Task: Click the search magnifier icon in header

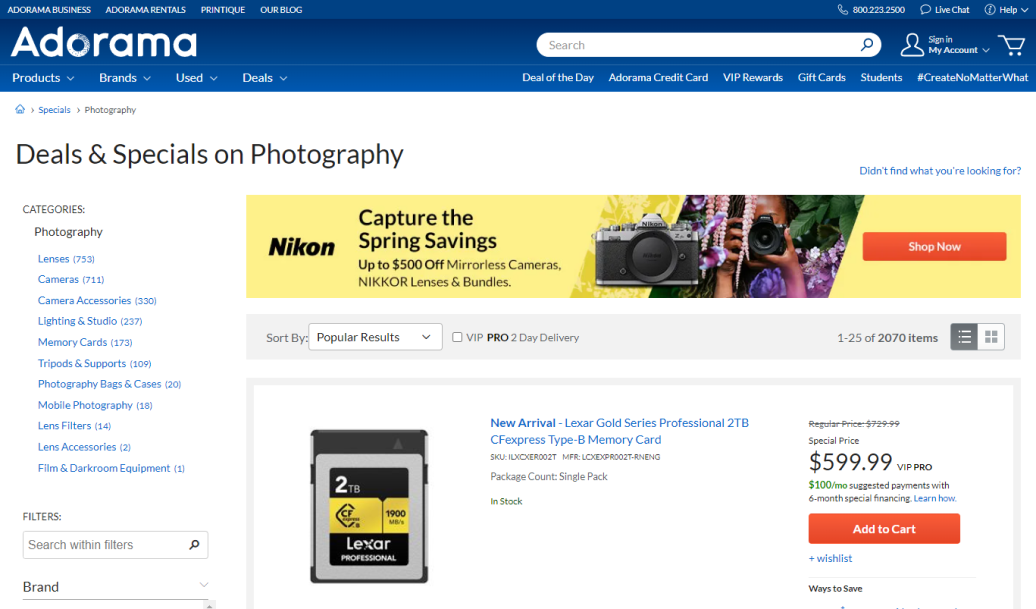Action: tap(867, 45)
